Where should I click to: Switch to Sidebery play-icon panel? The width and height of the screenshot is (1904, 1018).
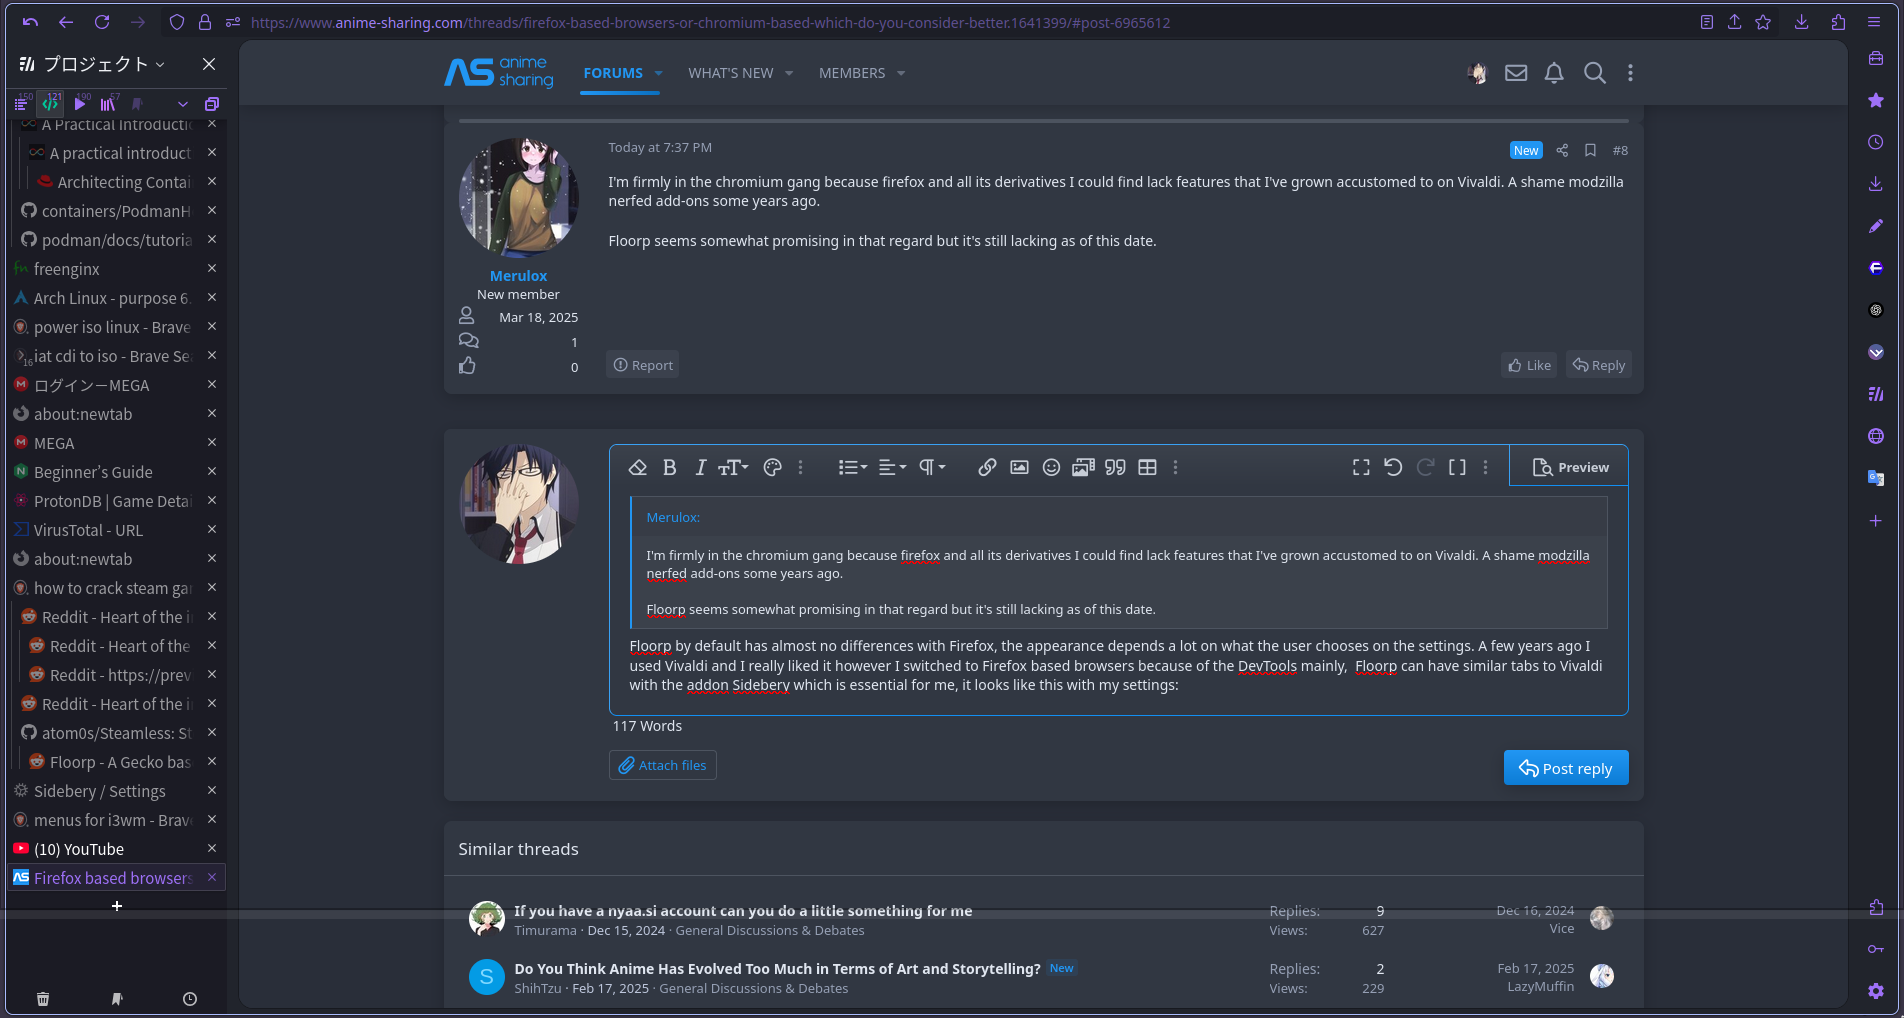click(79, 103)
